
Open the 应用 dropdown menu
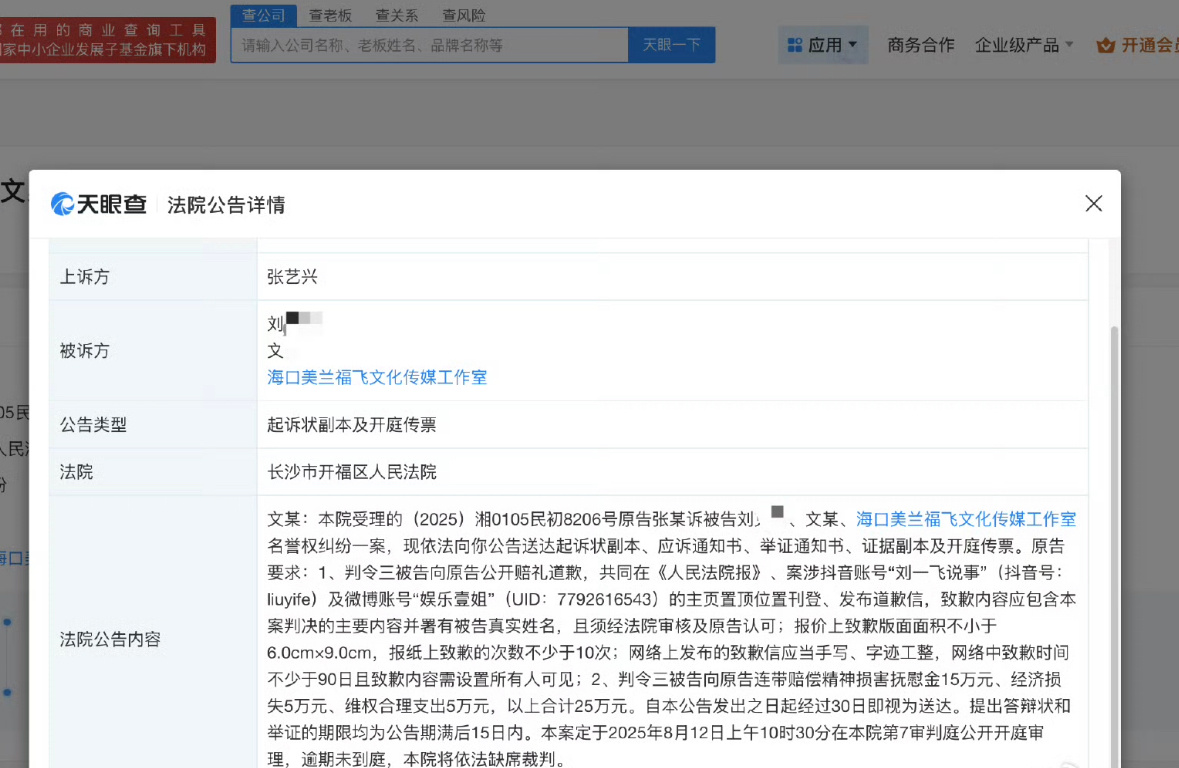823,45
